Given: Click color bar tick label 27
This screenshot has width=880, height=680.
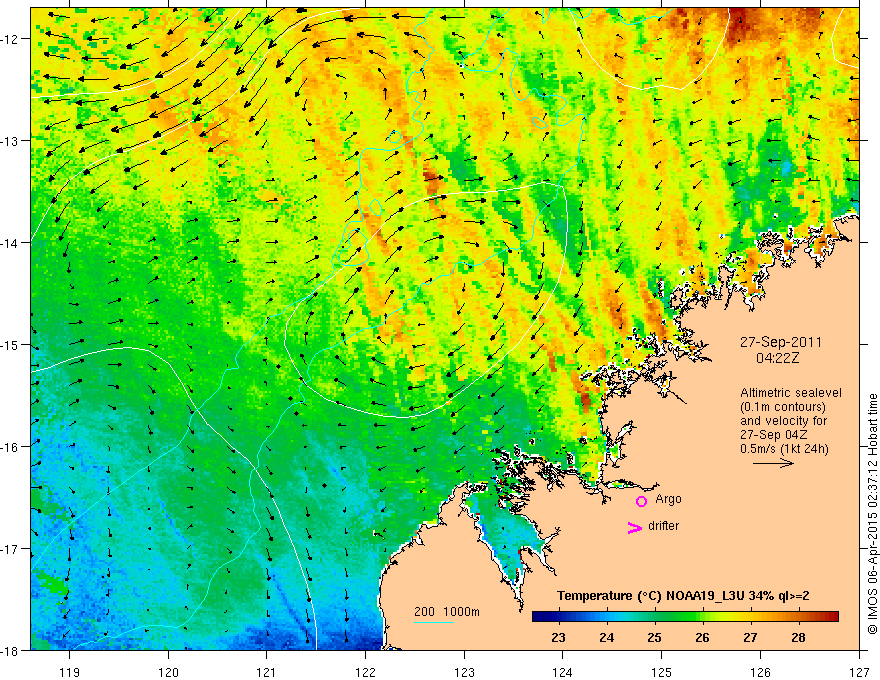Looking at the screenshot, I should point(750,638).
